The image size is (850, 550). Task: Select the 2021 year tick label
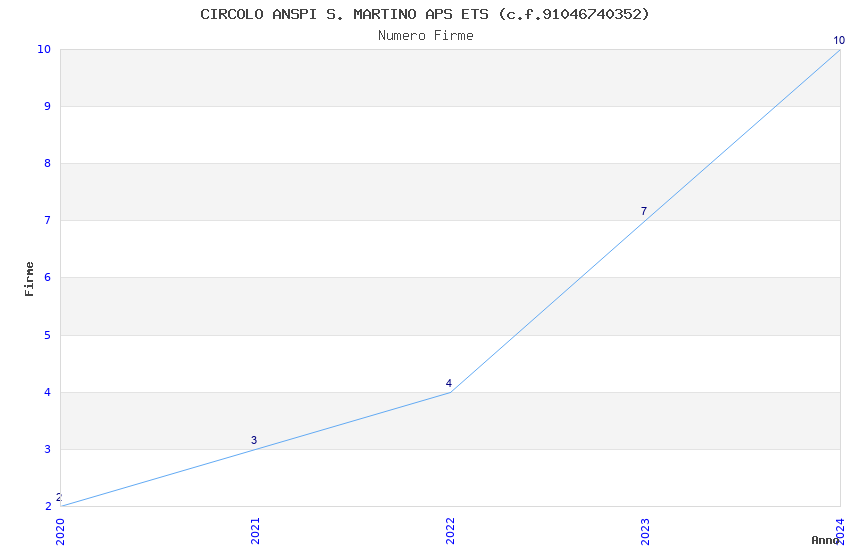tap(255, 531)
